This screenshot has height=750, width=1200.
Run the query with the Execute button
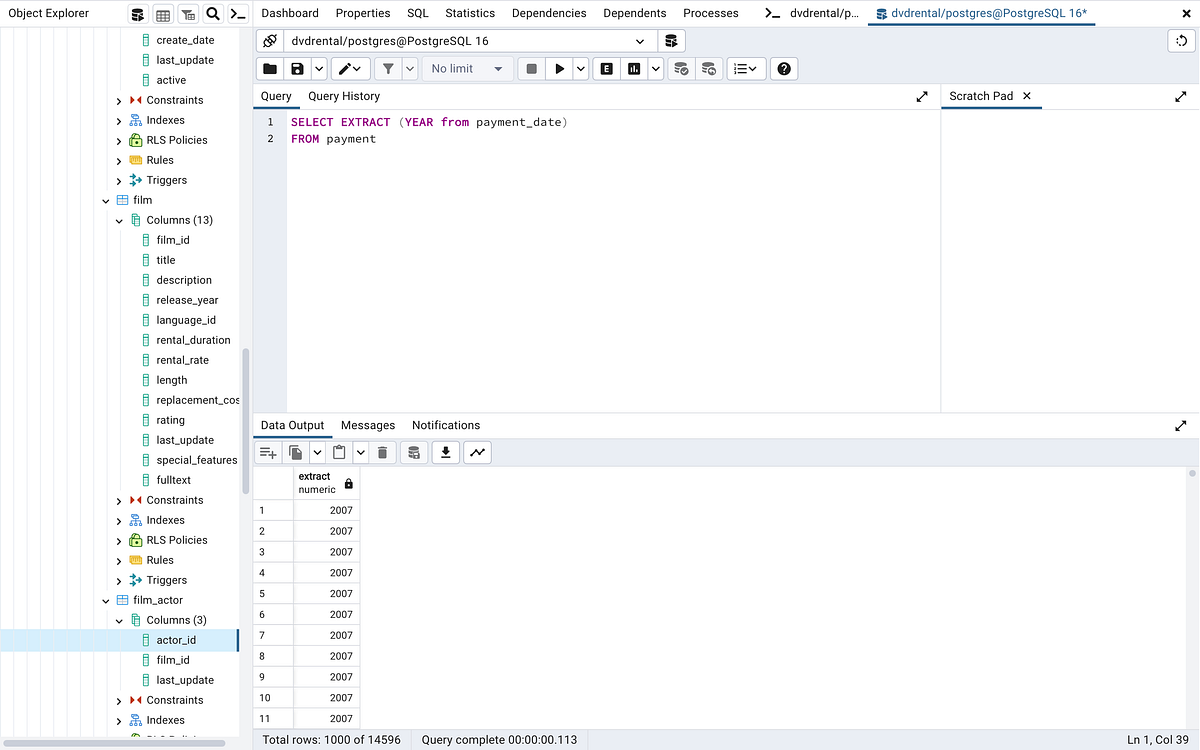click(559, 68)
